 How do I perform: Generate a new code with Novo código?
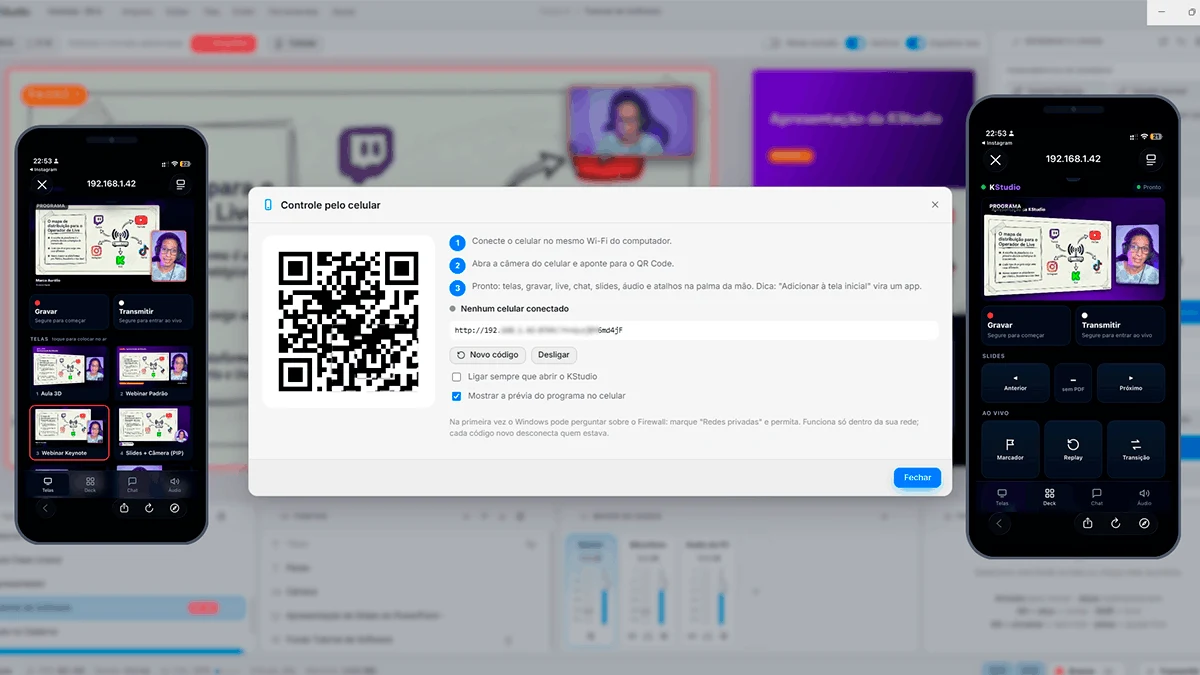488,355
